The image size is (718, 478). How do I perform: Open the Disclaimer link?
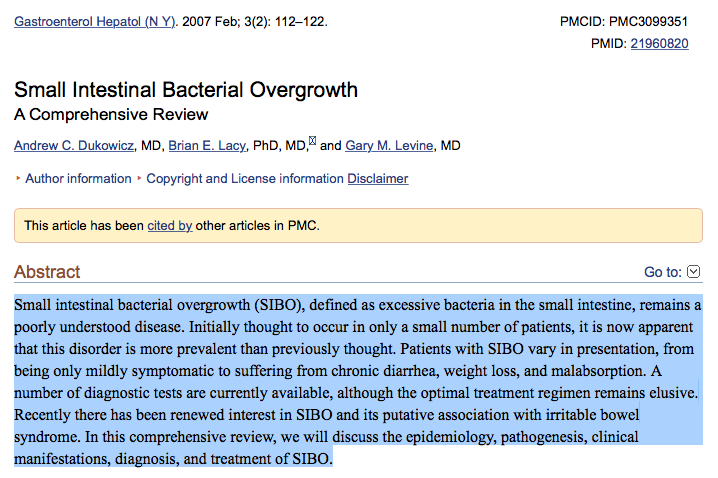378,179
